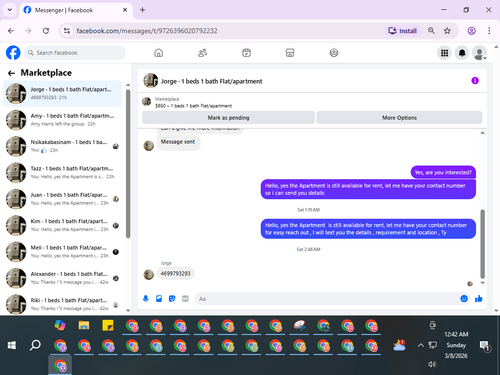
Task: Show hidden system tray icons chevron
Action: [421, 345]
